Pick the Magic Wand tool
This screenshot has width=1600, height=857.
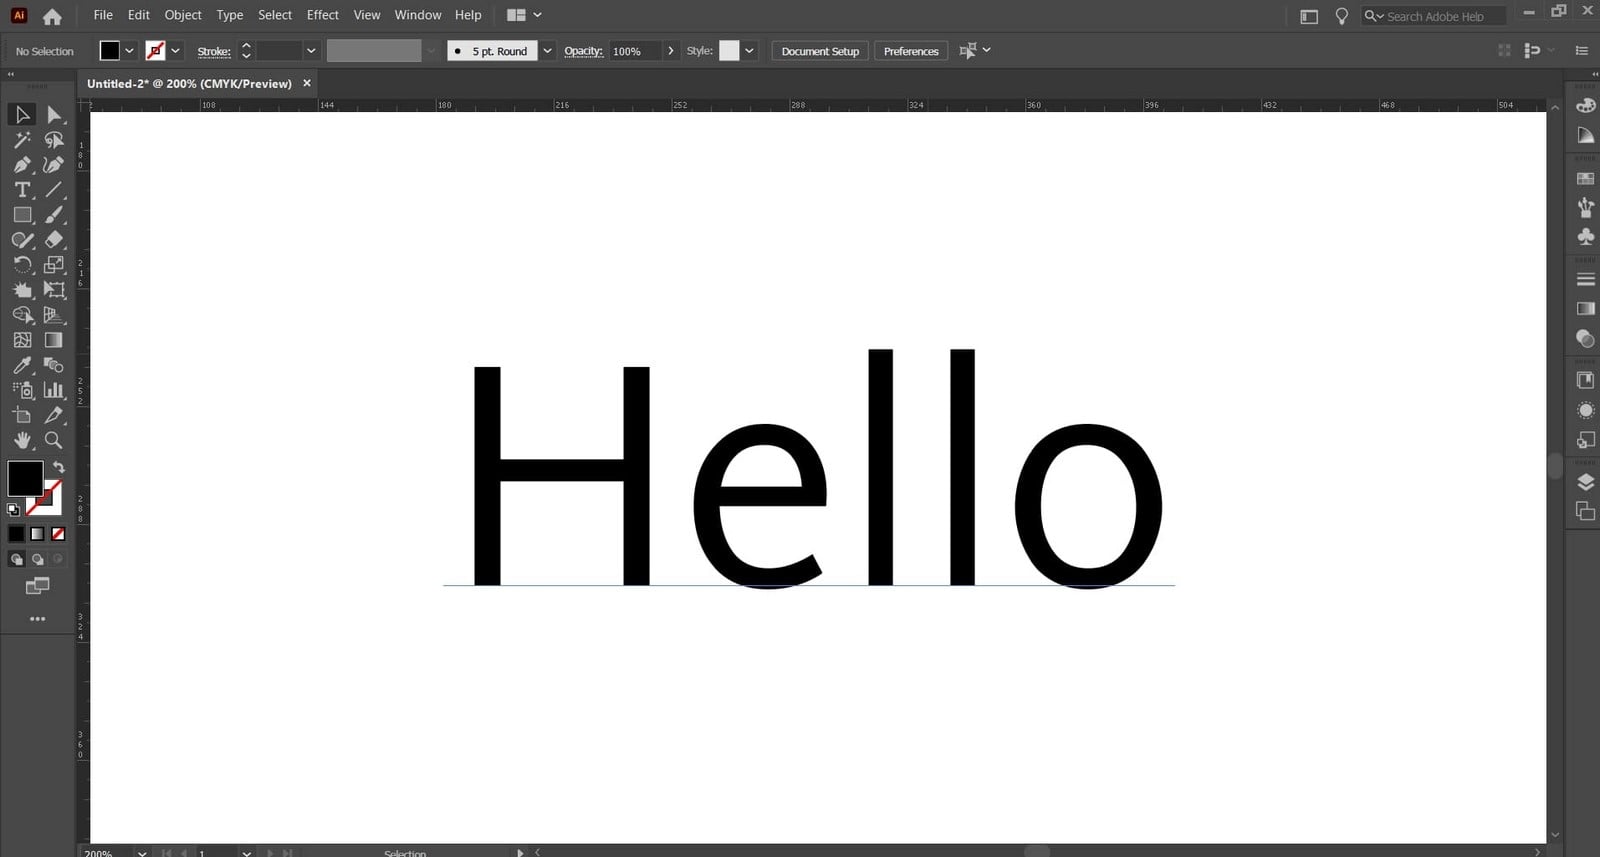coord(22,140)
